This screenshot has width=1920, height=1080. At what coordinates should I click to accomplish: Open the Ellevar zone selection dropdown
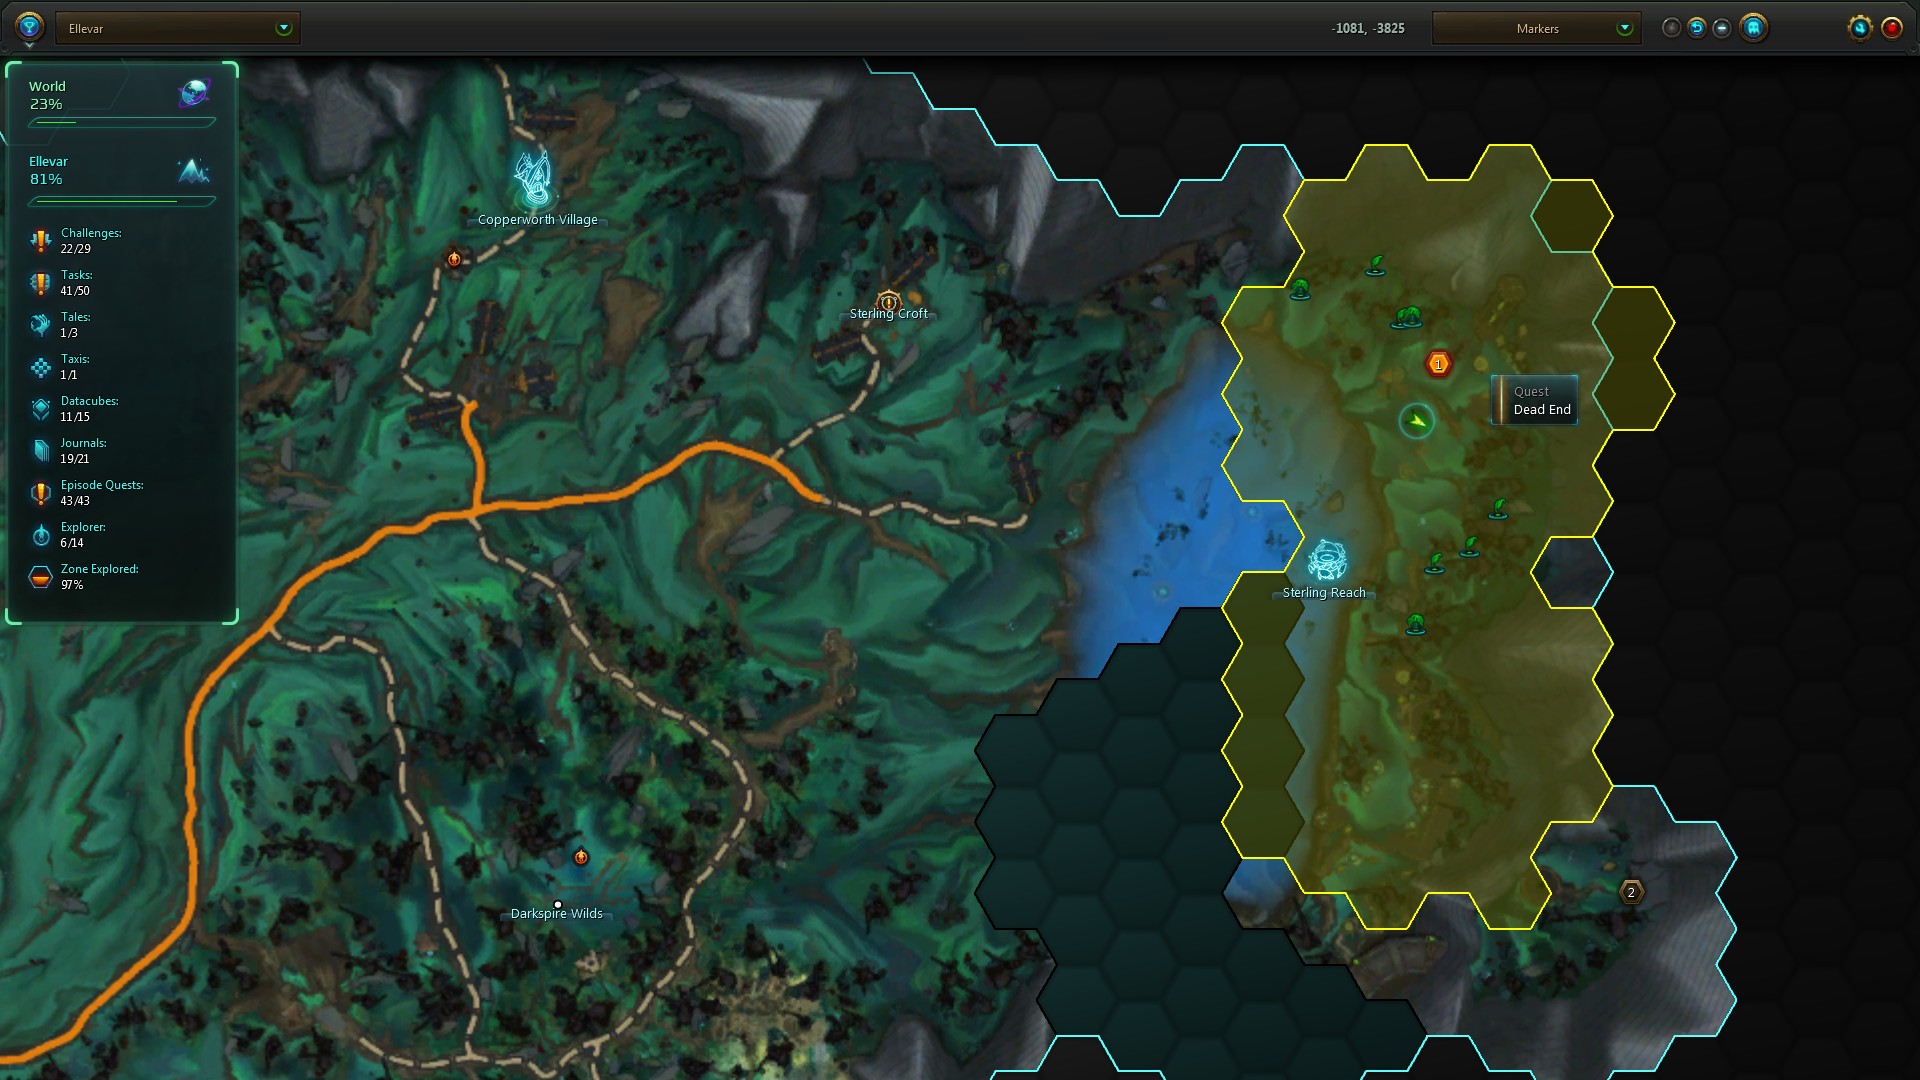point(178,28)
